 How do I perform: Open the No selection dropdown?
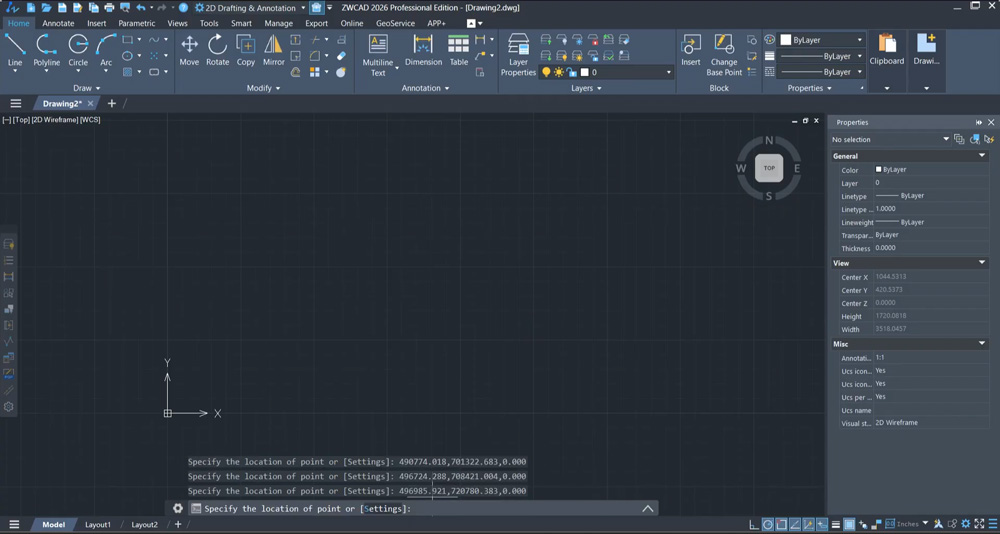click(890, 139)
